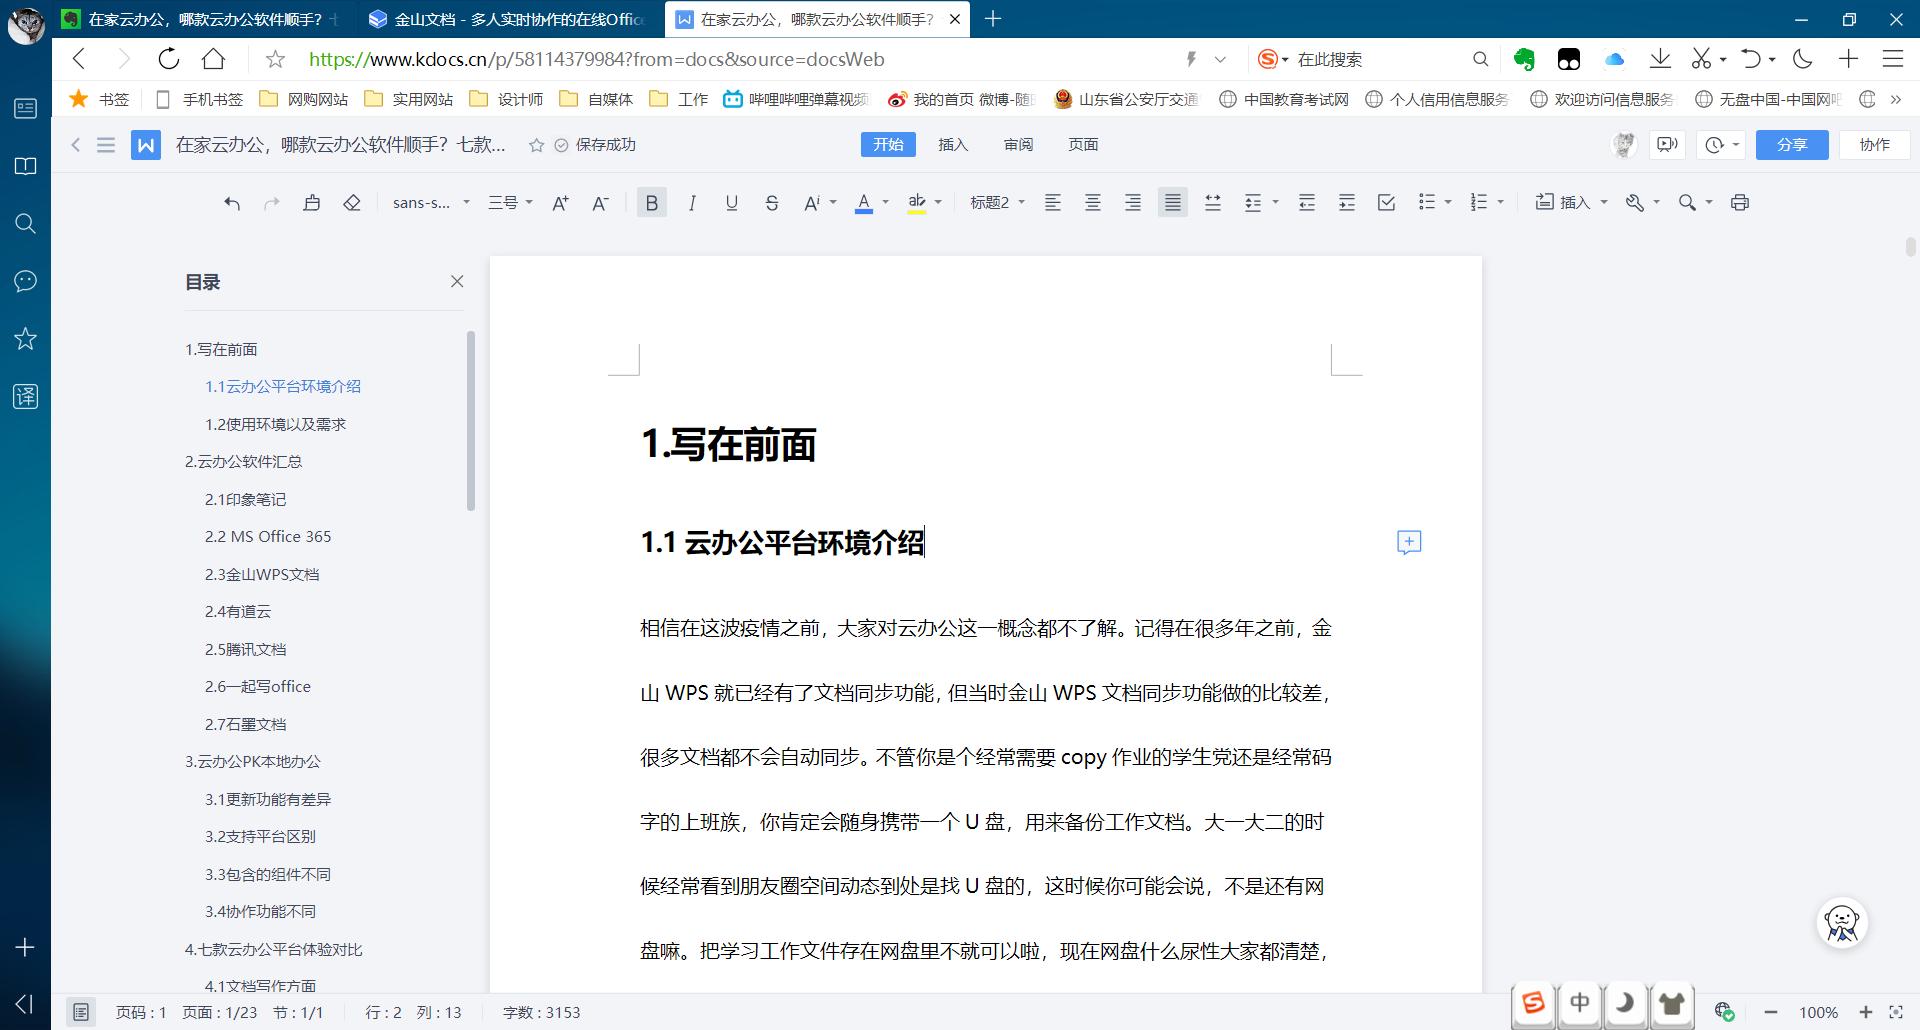
Task: Toggle justified text alignment
Action: pyautogui.click(x=1172, y=202)
